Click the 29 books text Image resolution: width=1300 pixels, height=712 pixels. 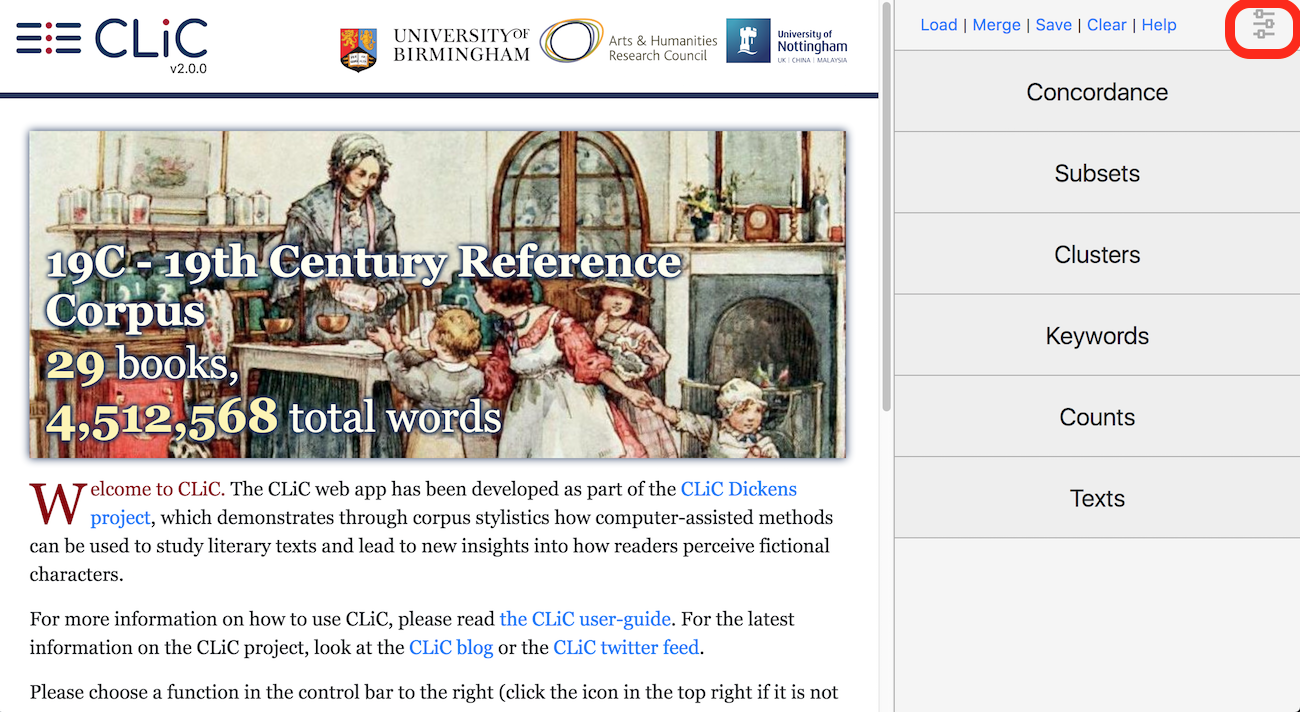143,365
